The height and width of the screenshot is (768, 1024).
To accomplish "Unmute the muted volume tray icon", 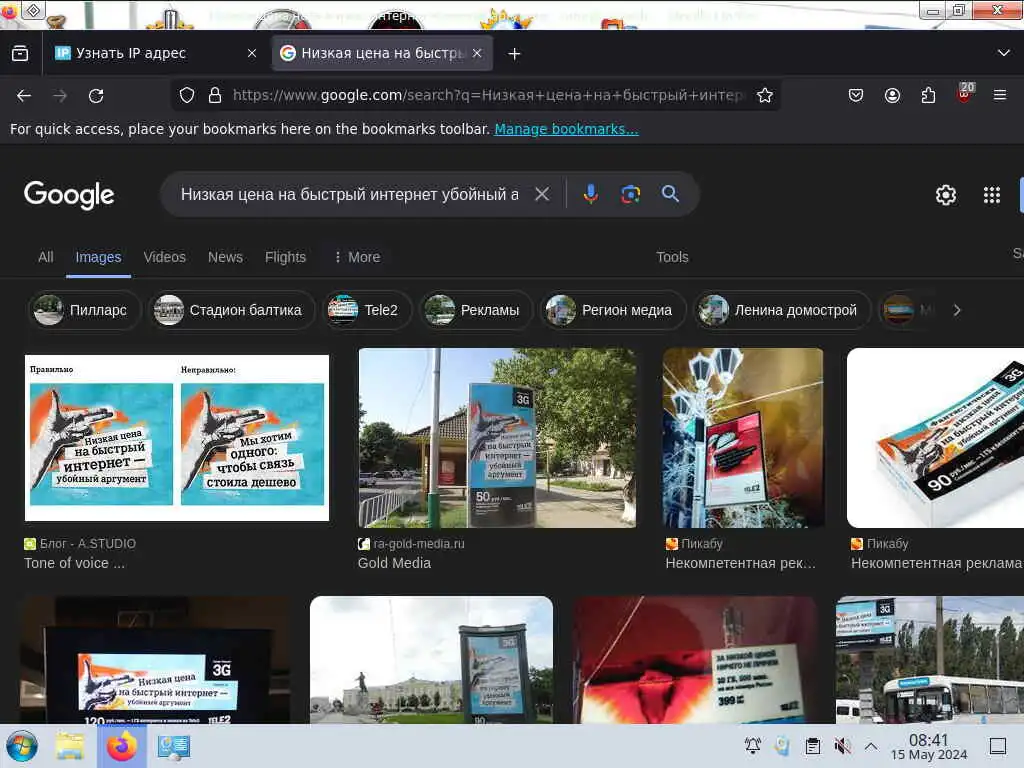I will pyautogui.click(x=842, y=746).
